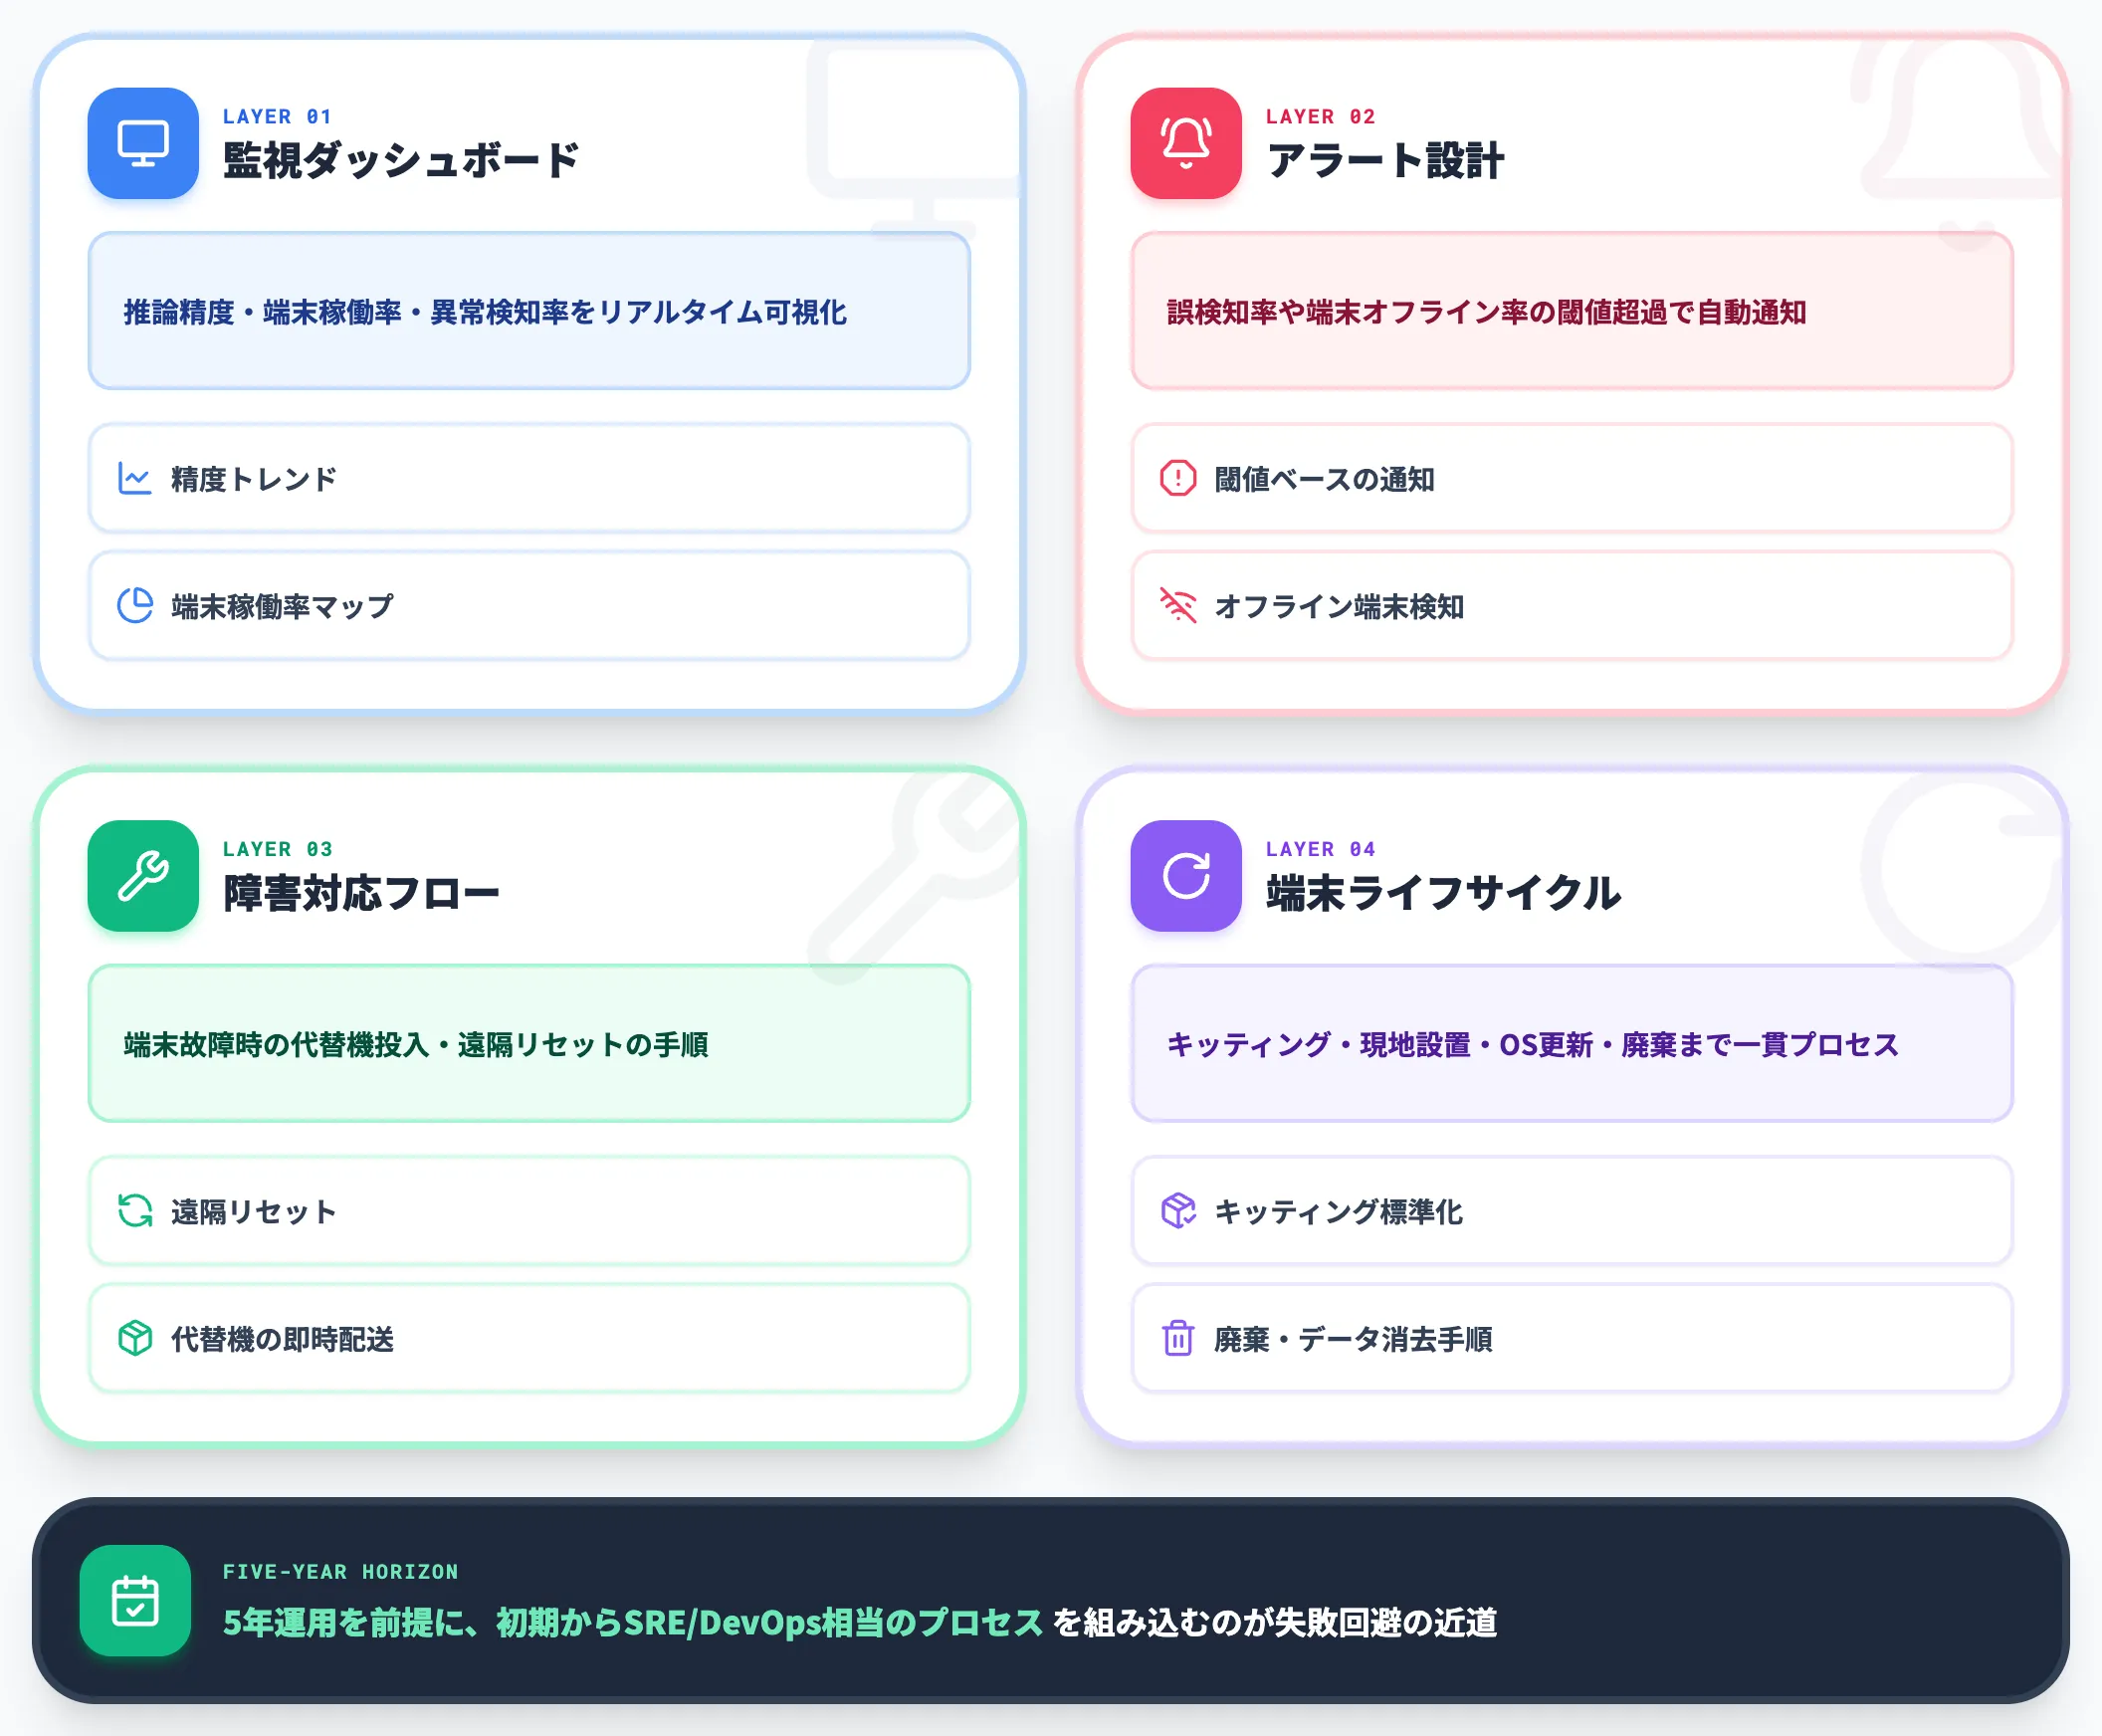
Task: Select the オフライン端末検知 row
Action: 1571,605
